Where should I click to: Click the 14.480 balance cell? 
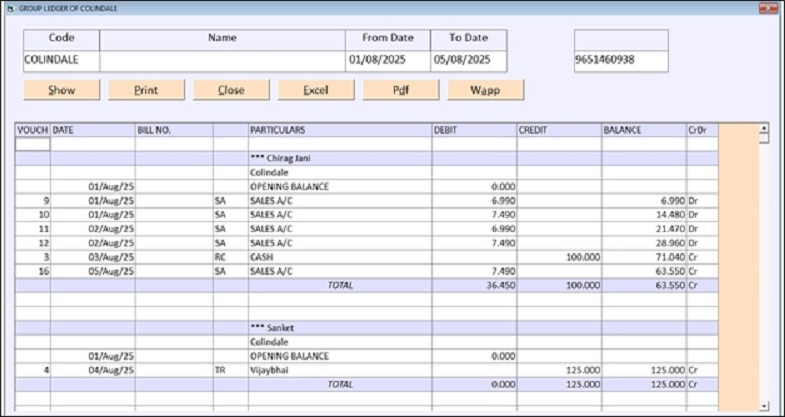click(x=644, y=215)
